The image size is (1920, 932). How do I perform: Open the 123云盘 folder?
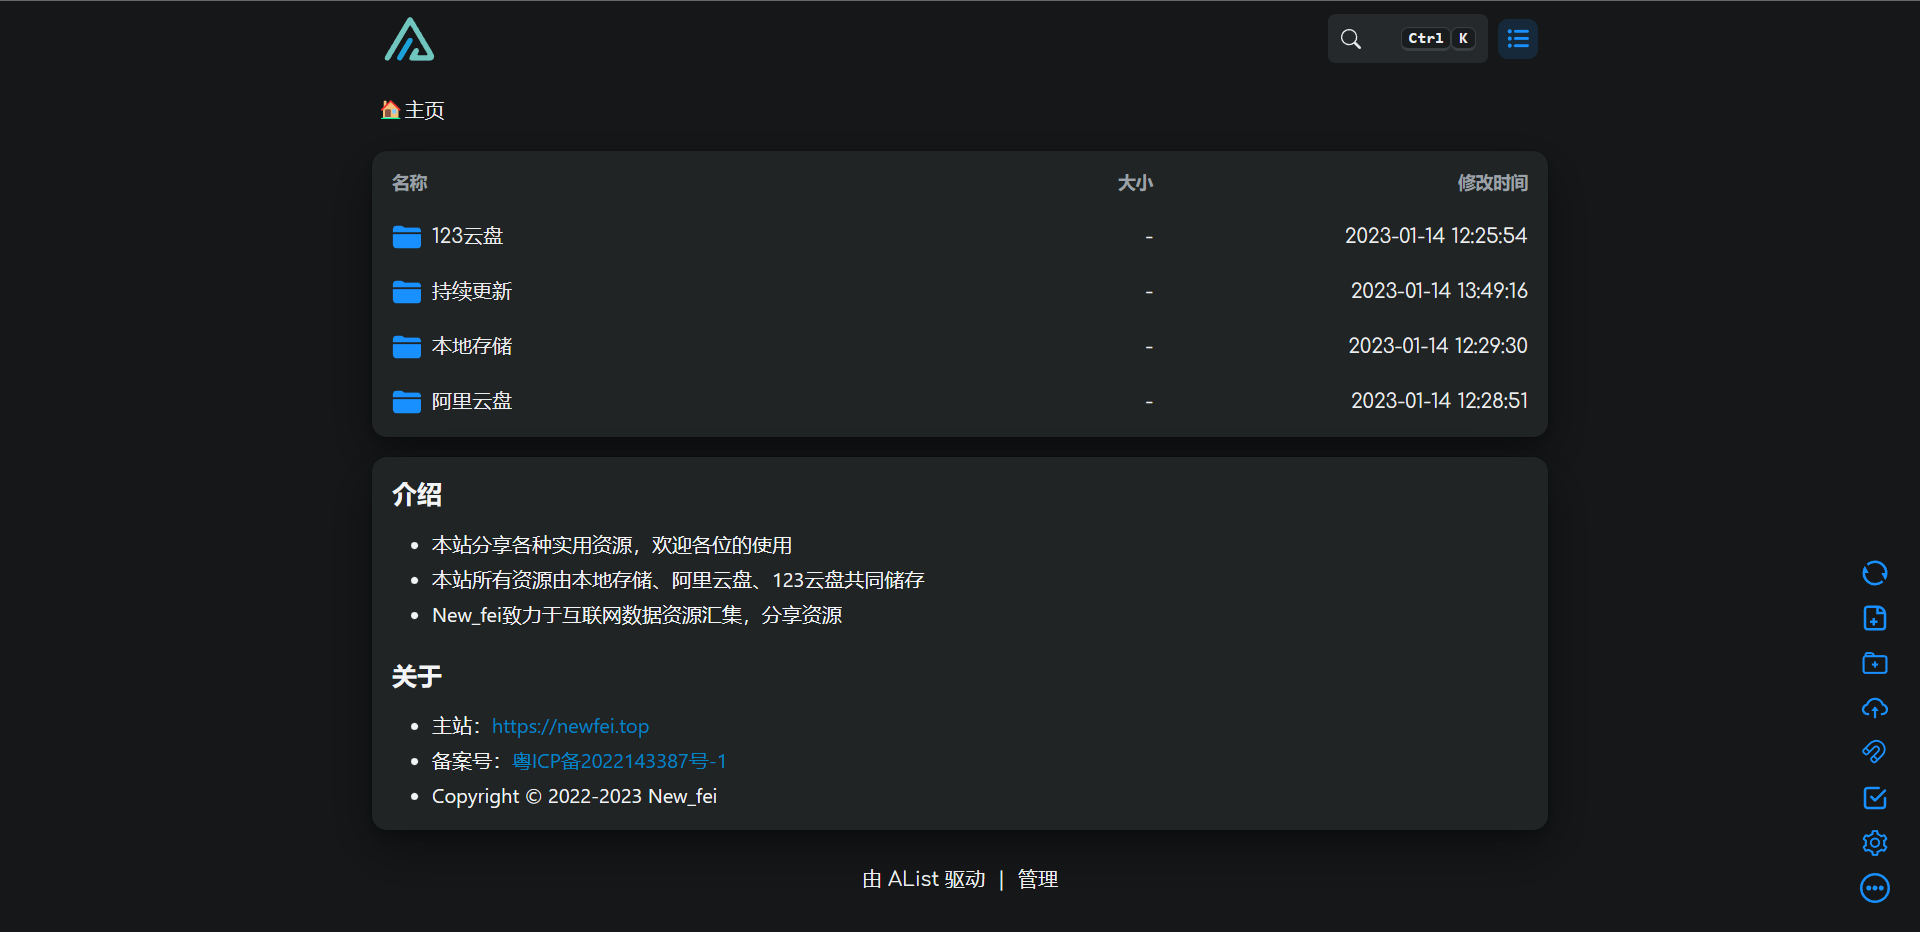pos(467,236)
